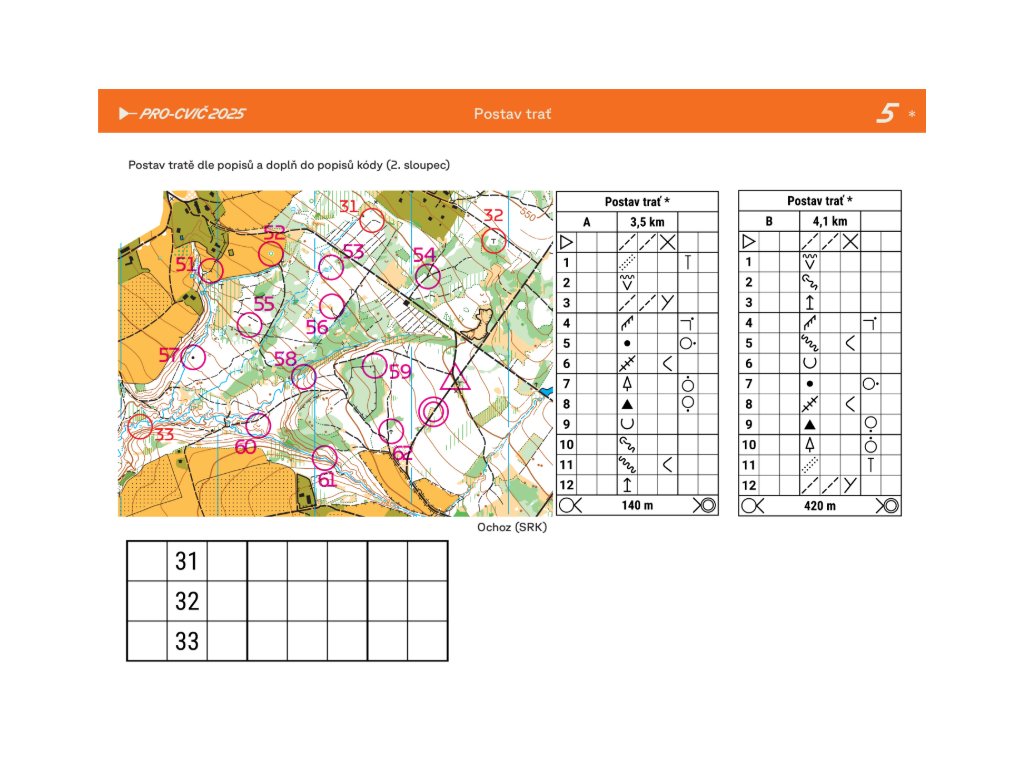1024x768 pixels.
Task: Click the empty cell right of 31 in answer grid
Action: click(x=227, y=561)
